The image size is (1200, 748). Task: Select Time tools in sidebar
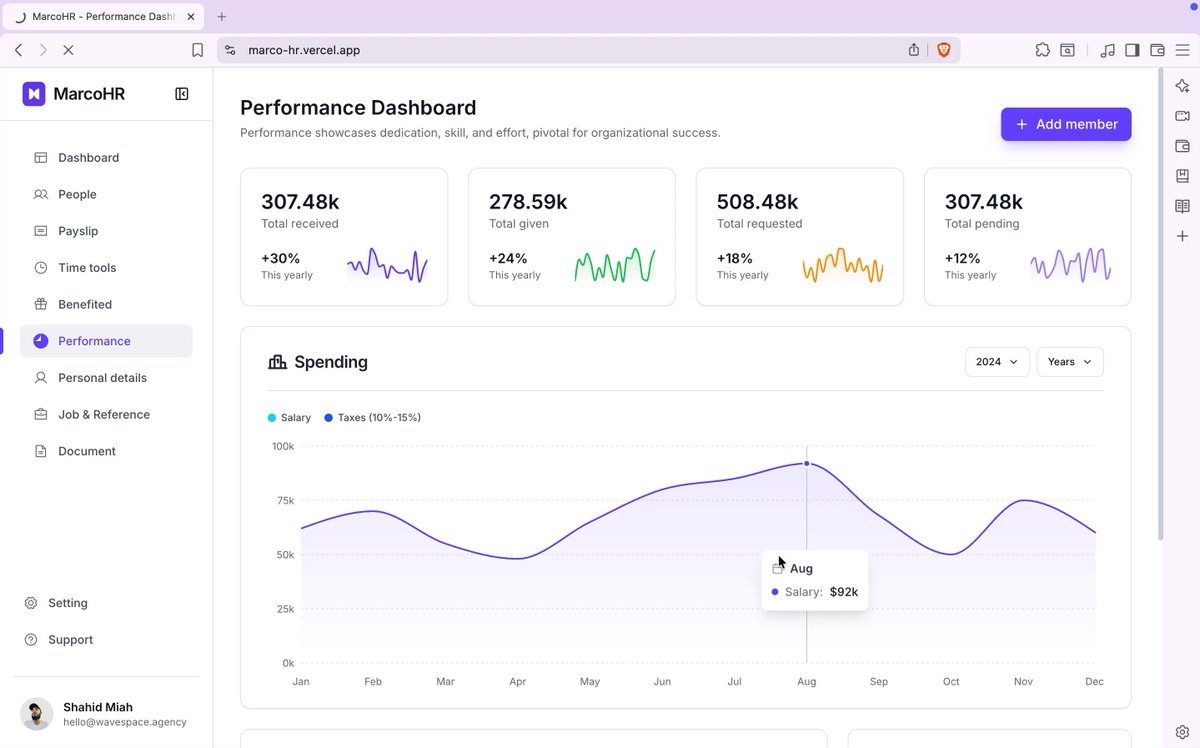[x=106, y=268]
